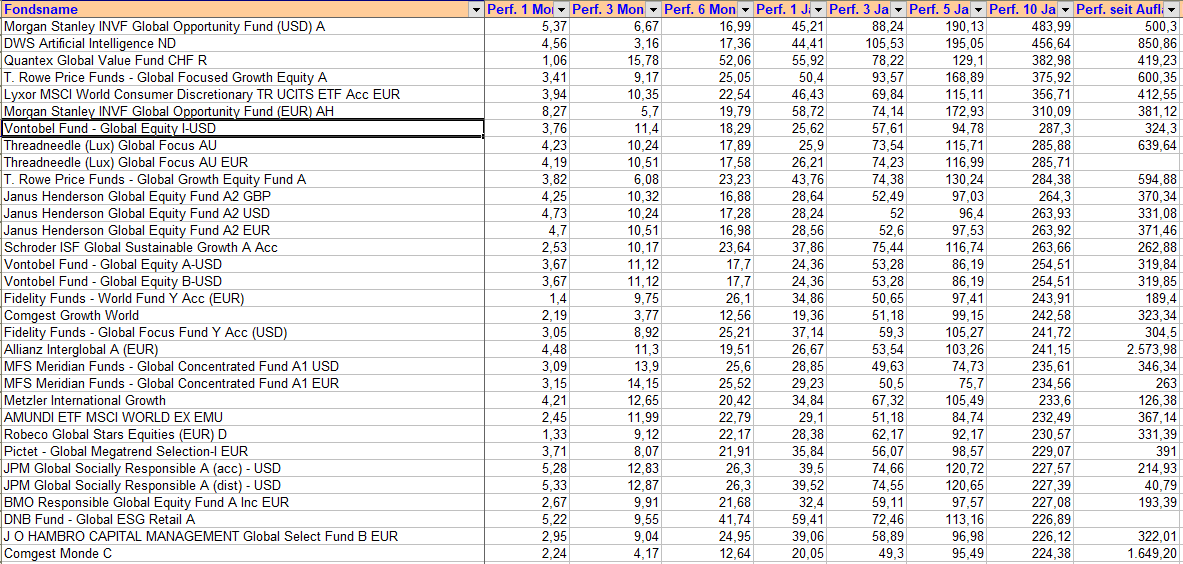This screenshot has width=1183, height=564.
Task: Select Janus Henderson Global Equity Fund A2 EUR
Action: pyautogui.click(x=242, y=230)
